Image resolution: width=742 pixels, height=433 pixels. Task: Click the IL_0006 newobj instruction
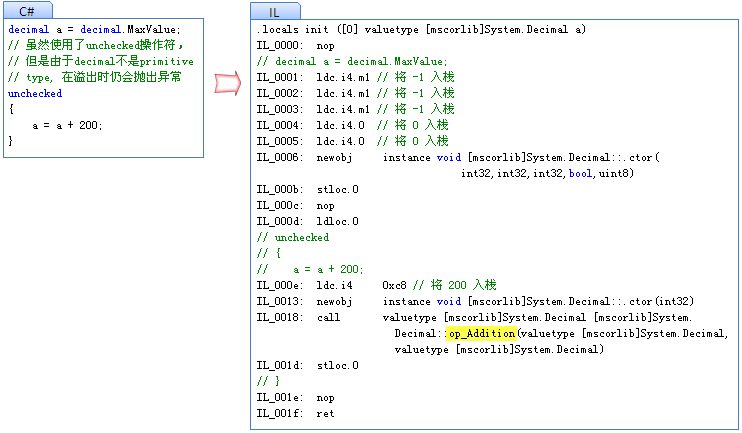458,157
